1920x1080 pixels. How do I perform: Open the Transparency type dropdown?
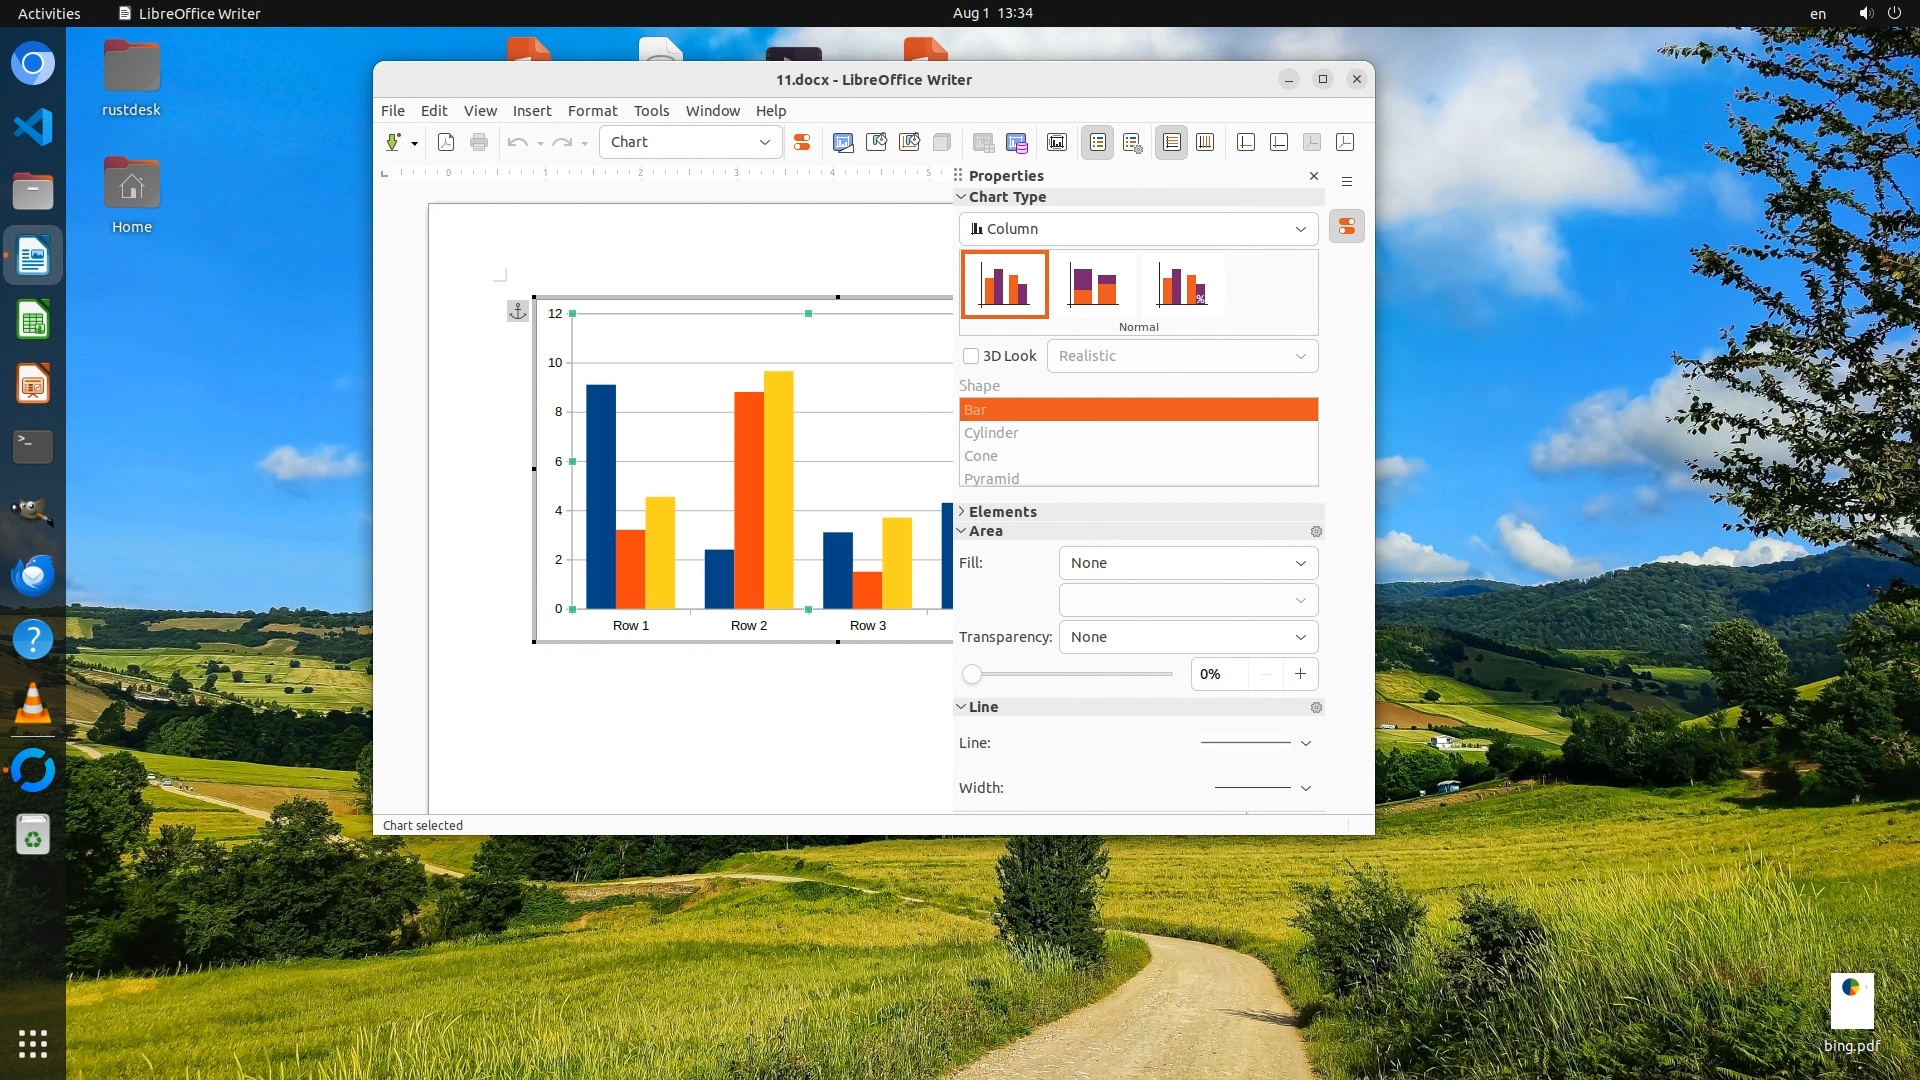(1188, 637)
